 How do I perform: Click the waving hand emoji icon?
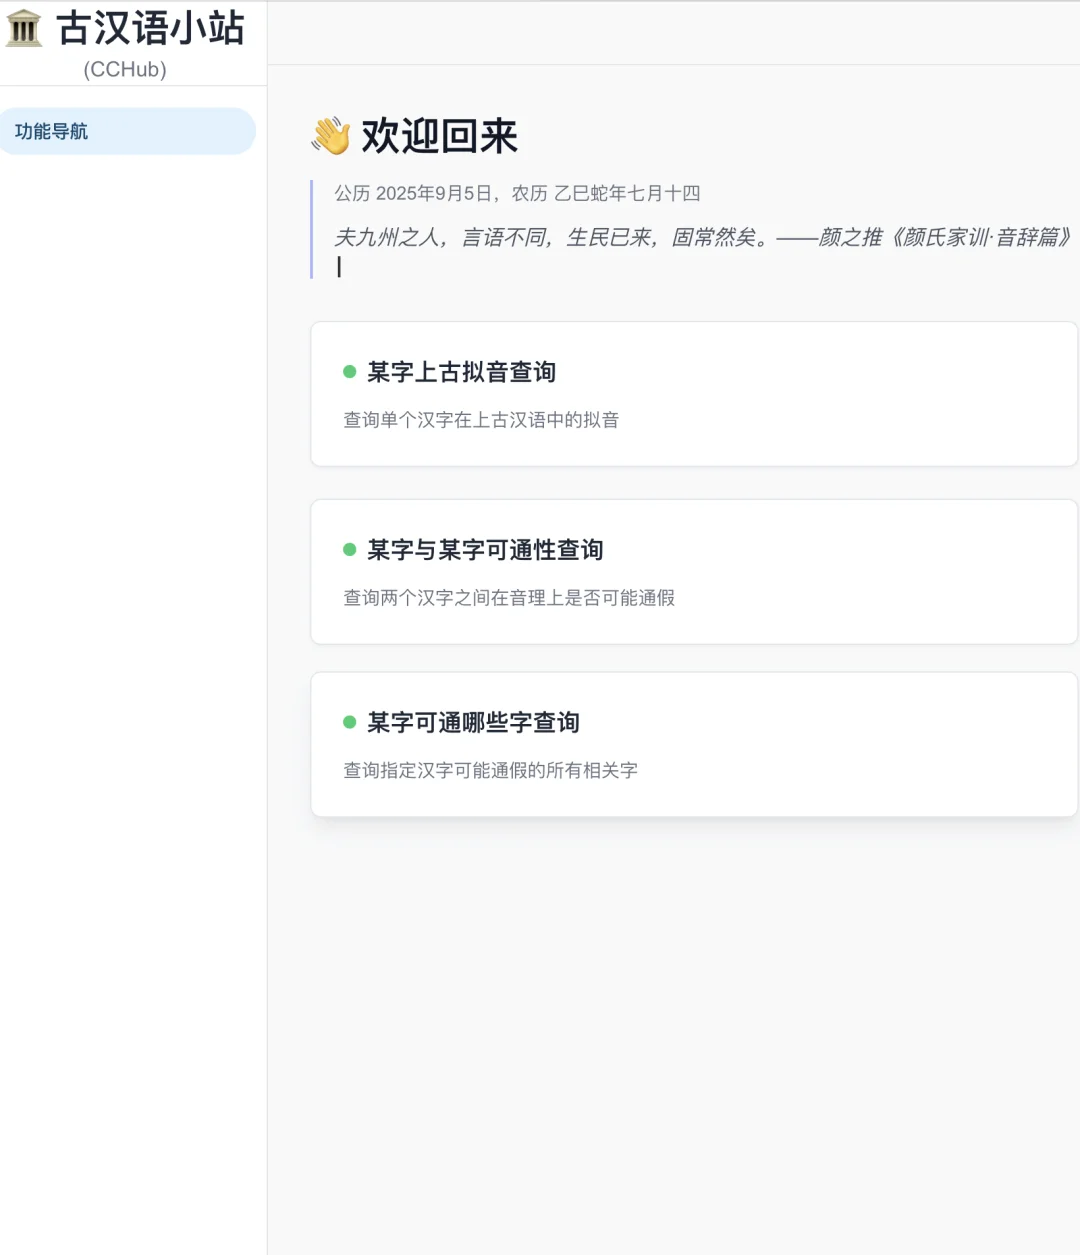pyautogui.click(x=331, y=136)
